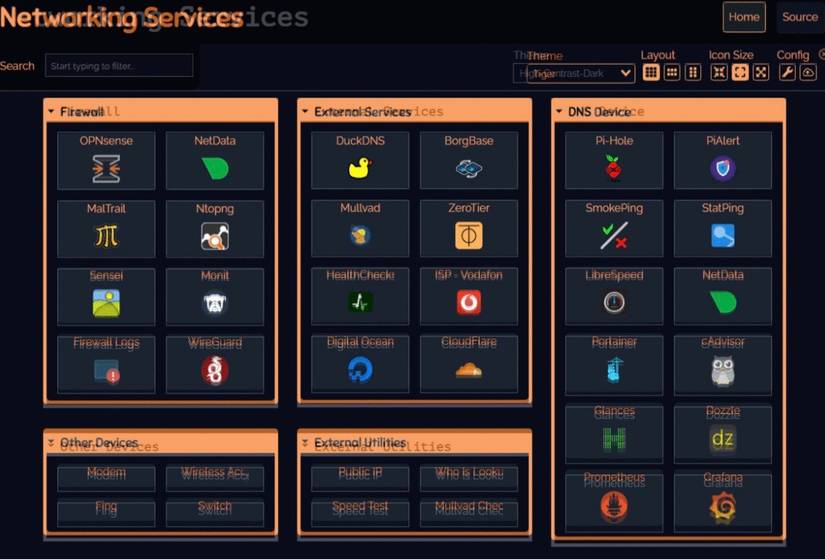Open the PiAlert shield tile
The height and width of the screenshot is (559, 825).
coord(723,160)
